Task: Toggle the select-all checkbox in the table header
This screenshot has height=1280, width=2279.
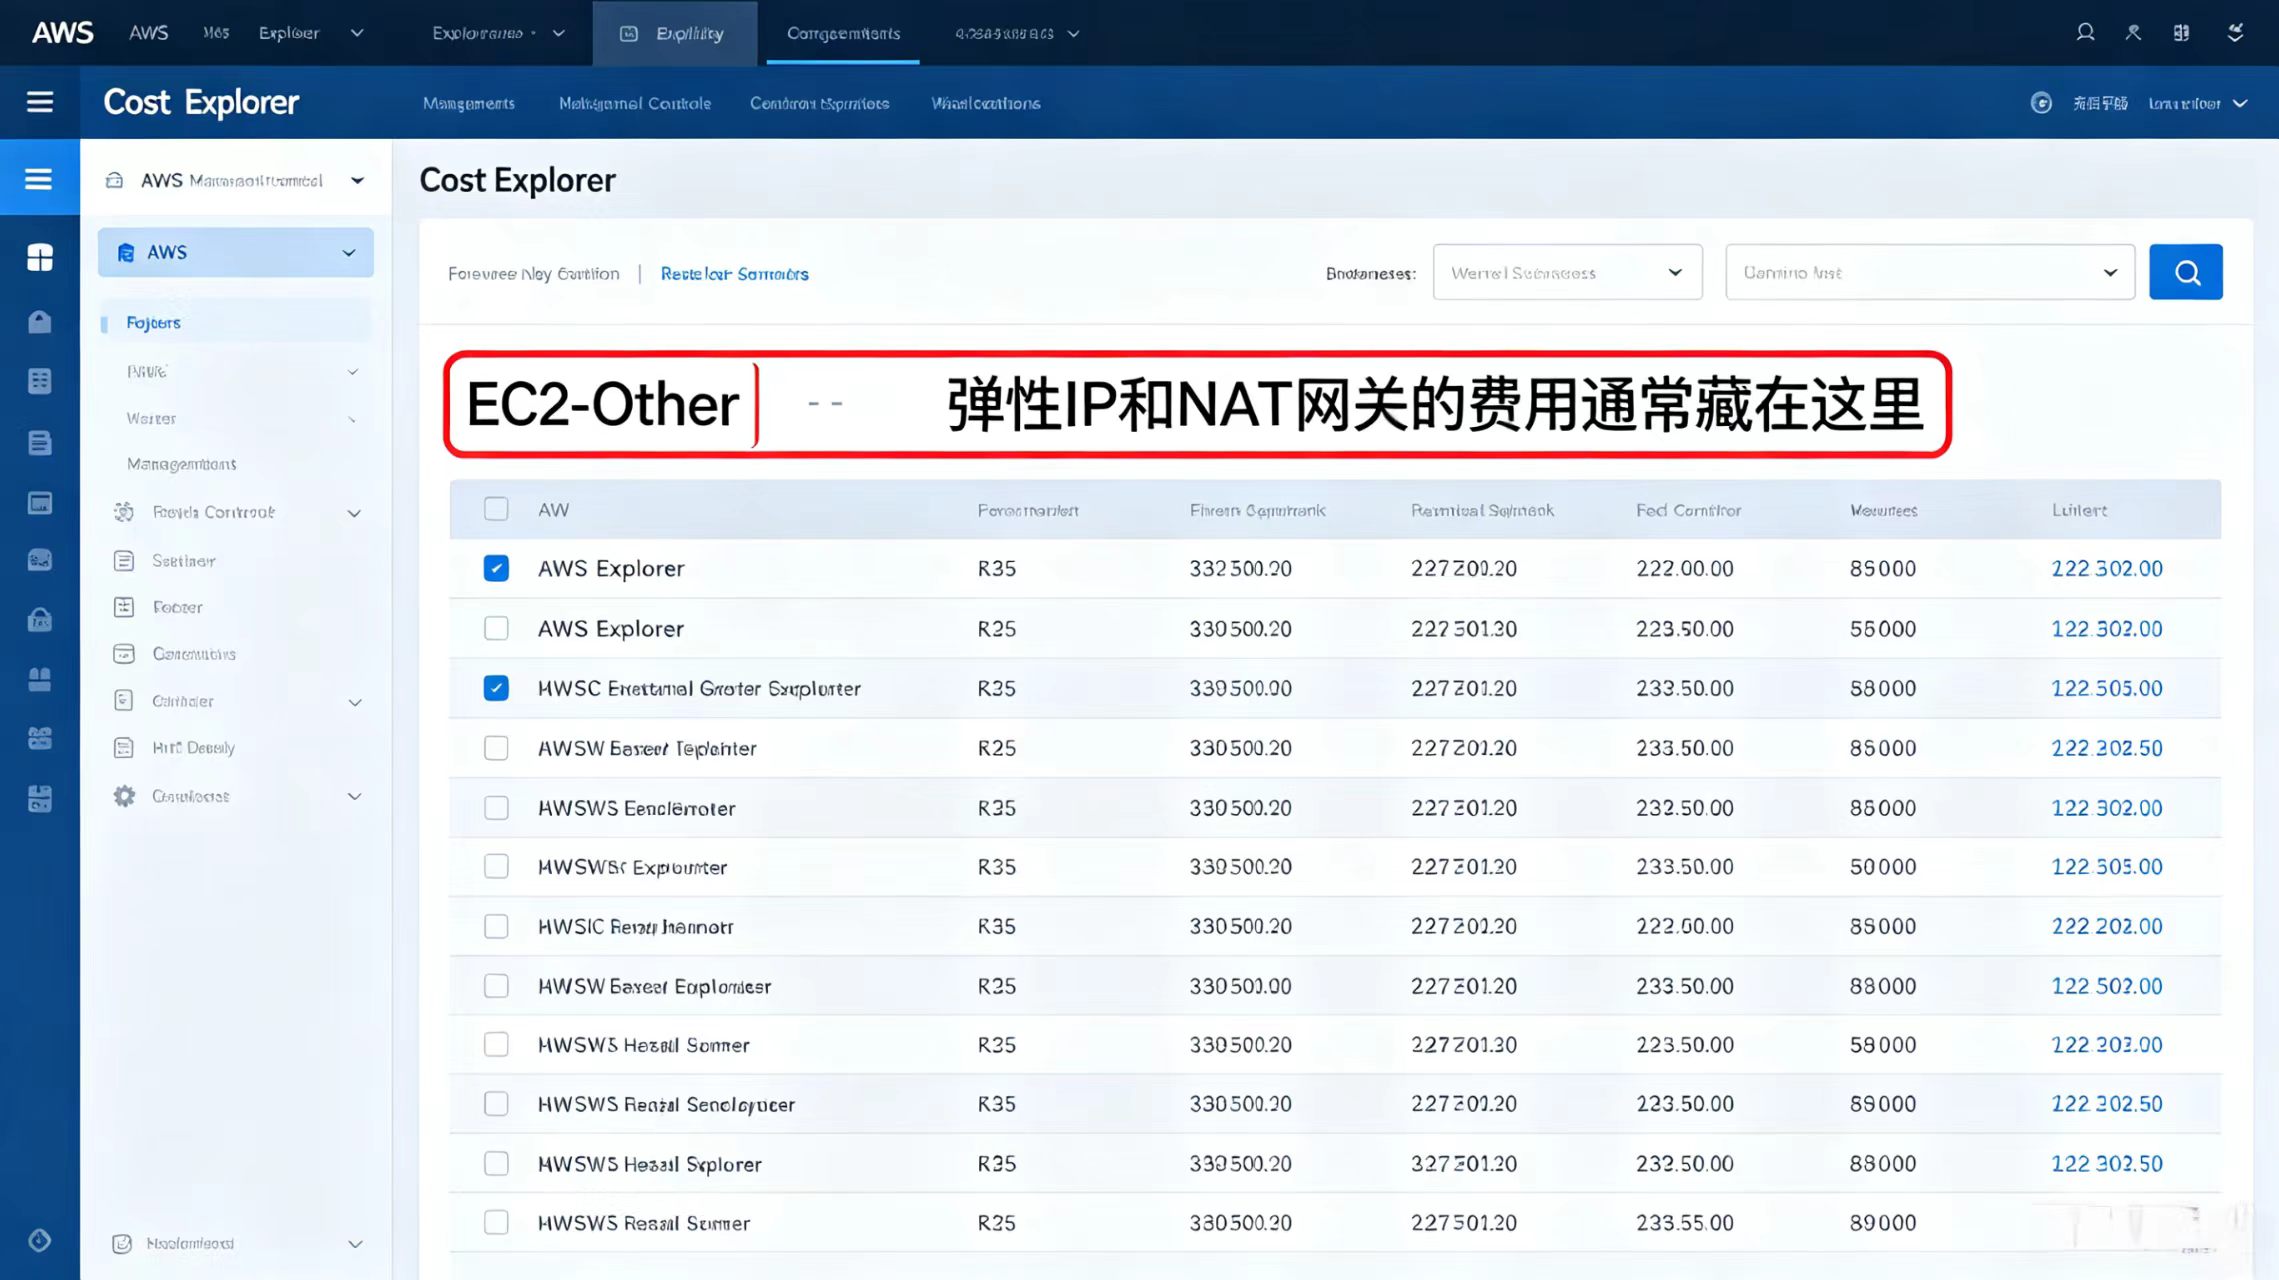Action: (x=496, y=509)
